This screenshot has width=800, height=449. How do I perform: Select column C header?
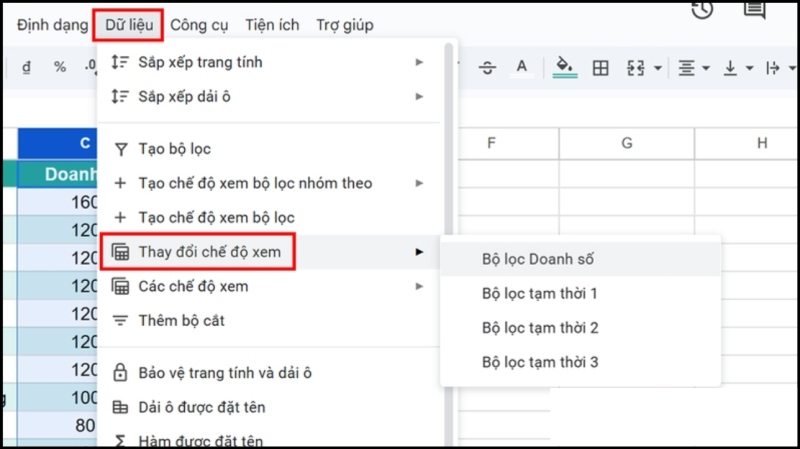click(57, 143)
